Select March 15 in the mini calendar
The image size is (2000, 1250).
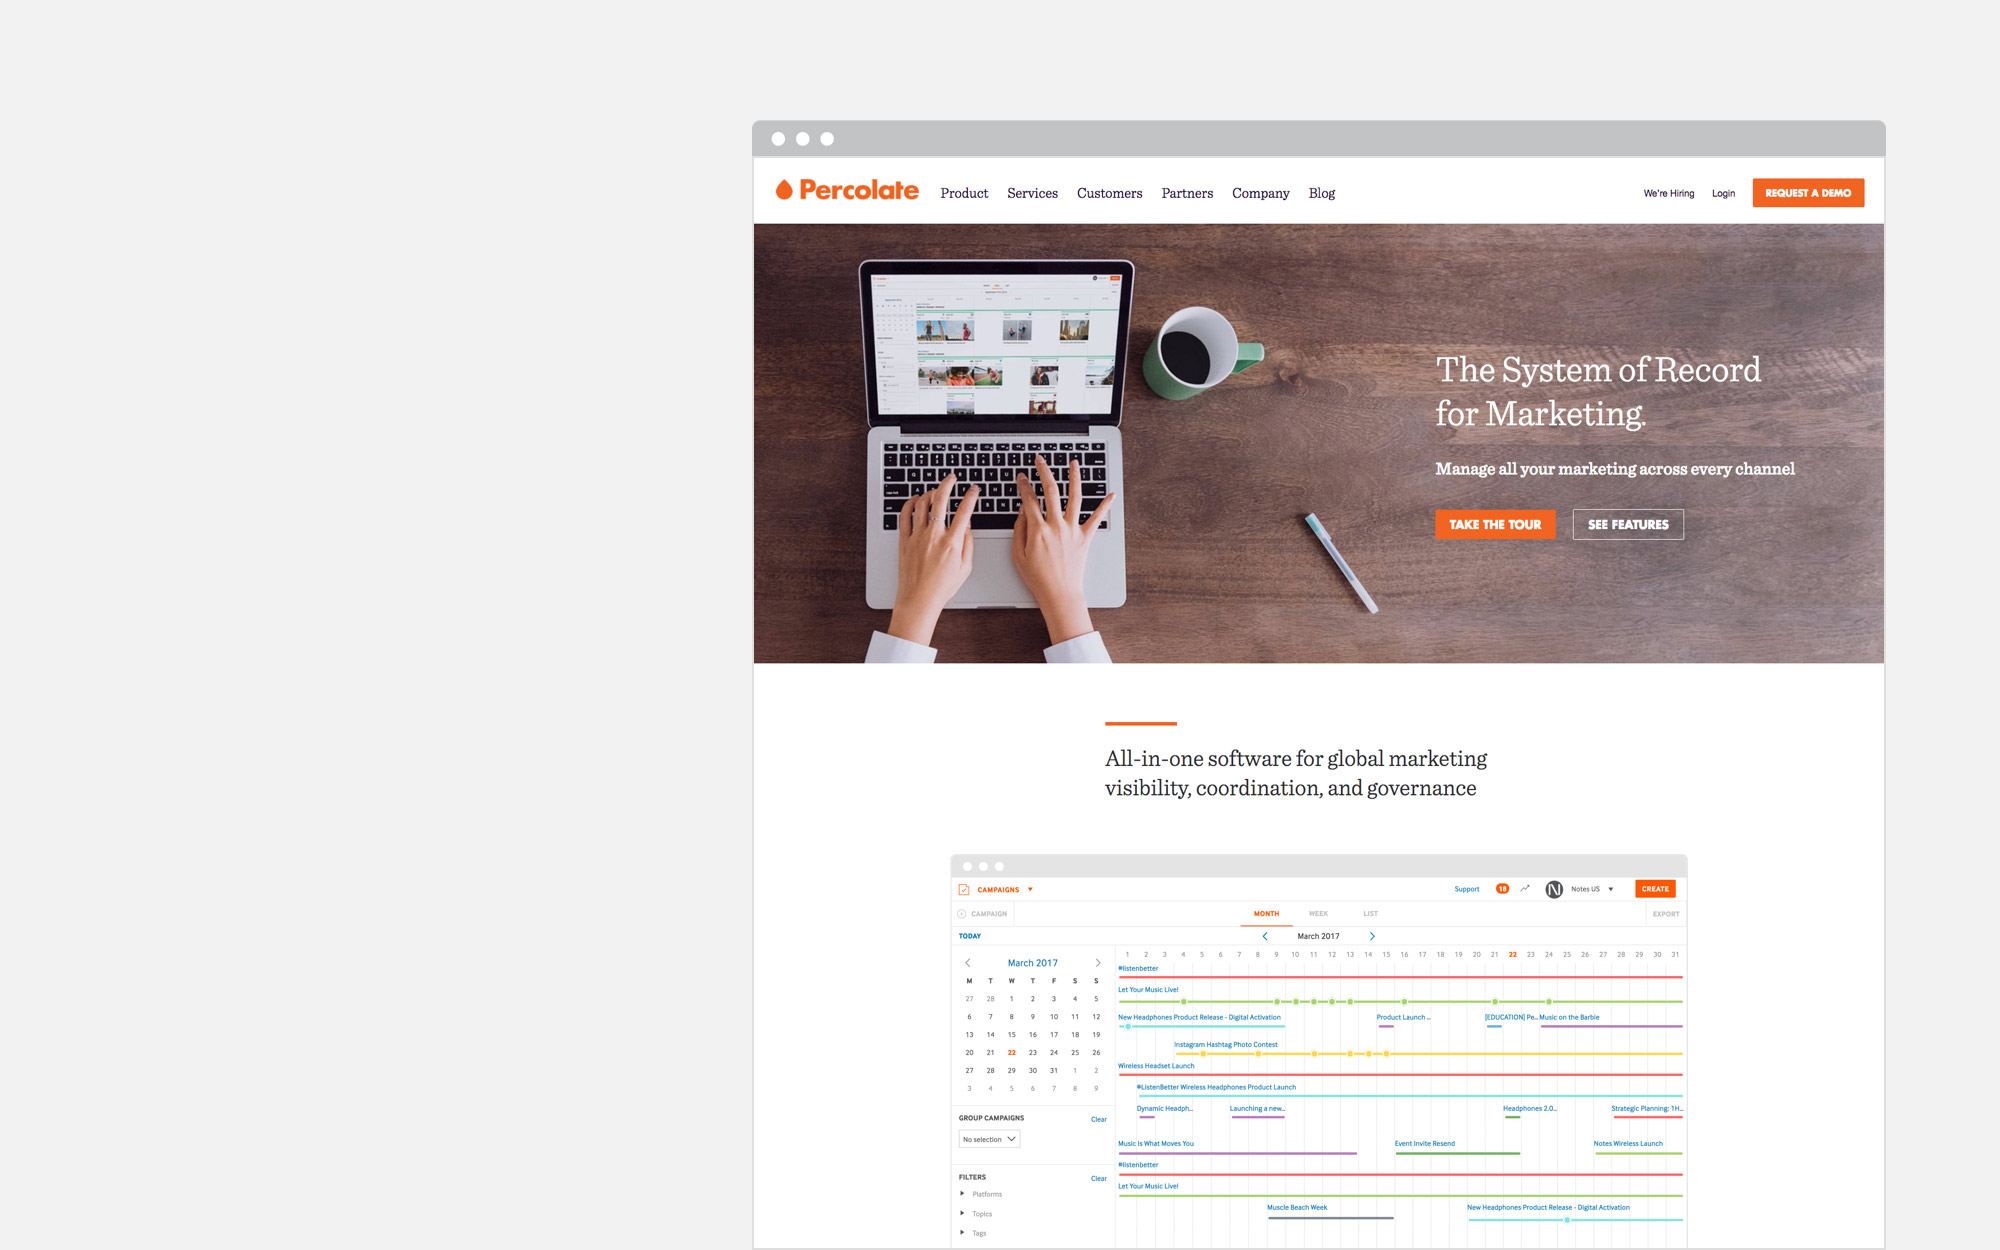(1012, 1034)
